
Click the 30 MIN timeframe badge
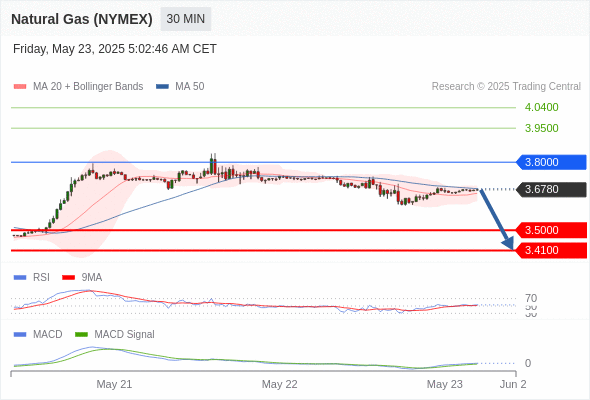[186, 19]
